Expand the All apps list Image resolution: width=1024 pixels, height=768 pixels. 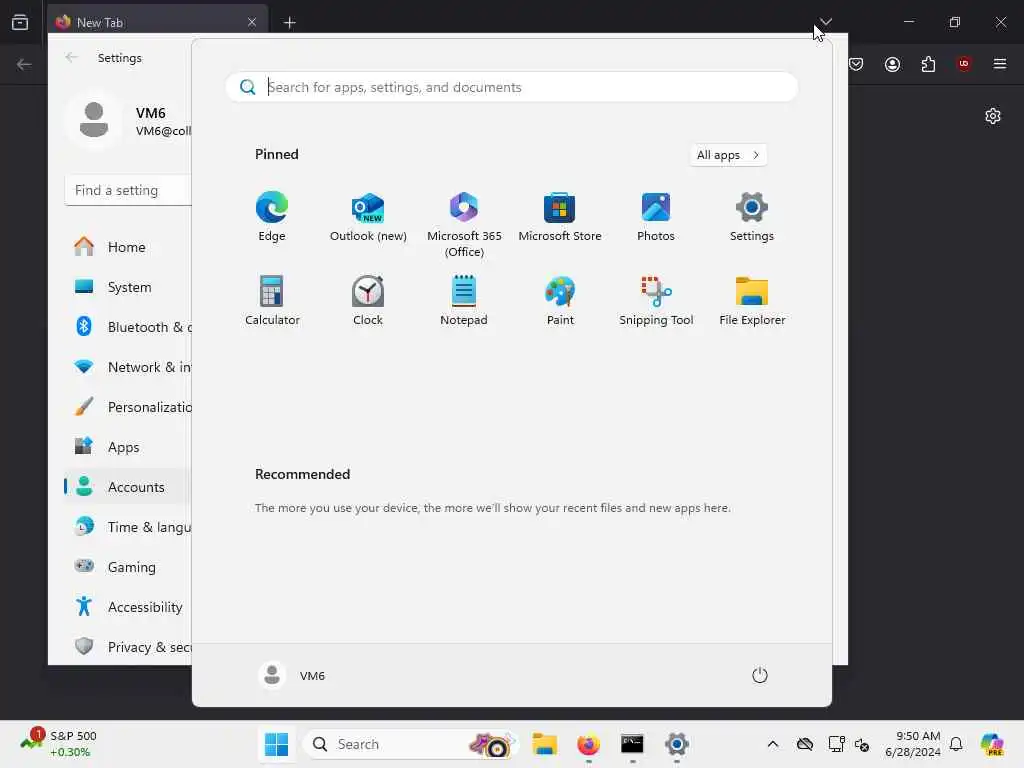[x=728, y=155]
